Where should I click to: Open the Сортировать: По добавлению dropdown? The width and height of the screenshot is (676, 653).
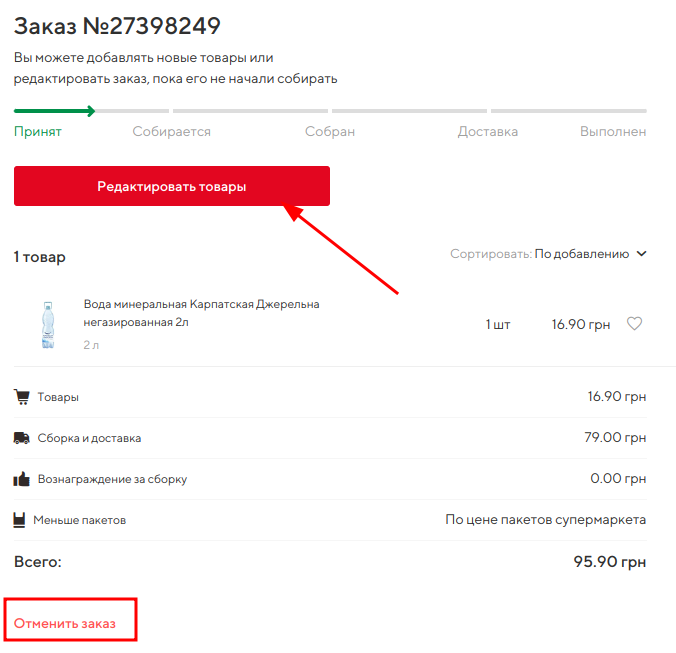pyautogui.click(x=580, y=254)
